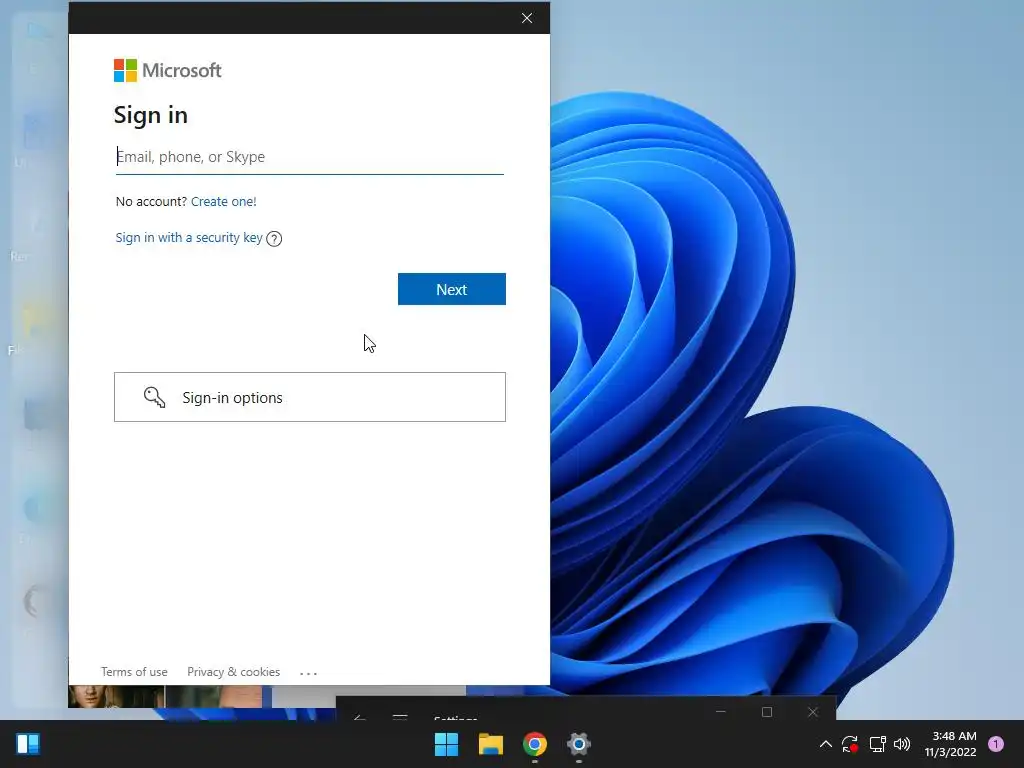The width and height of the screenshot is (1024, 768).
Task: Click the Microsoft logo
Action: point(168,71)
